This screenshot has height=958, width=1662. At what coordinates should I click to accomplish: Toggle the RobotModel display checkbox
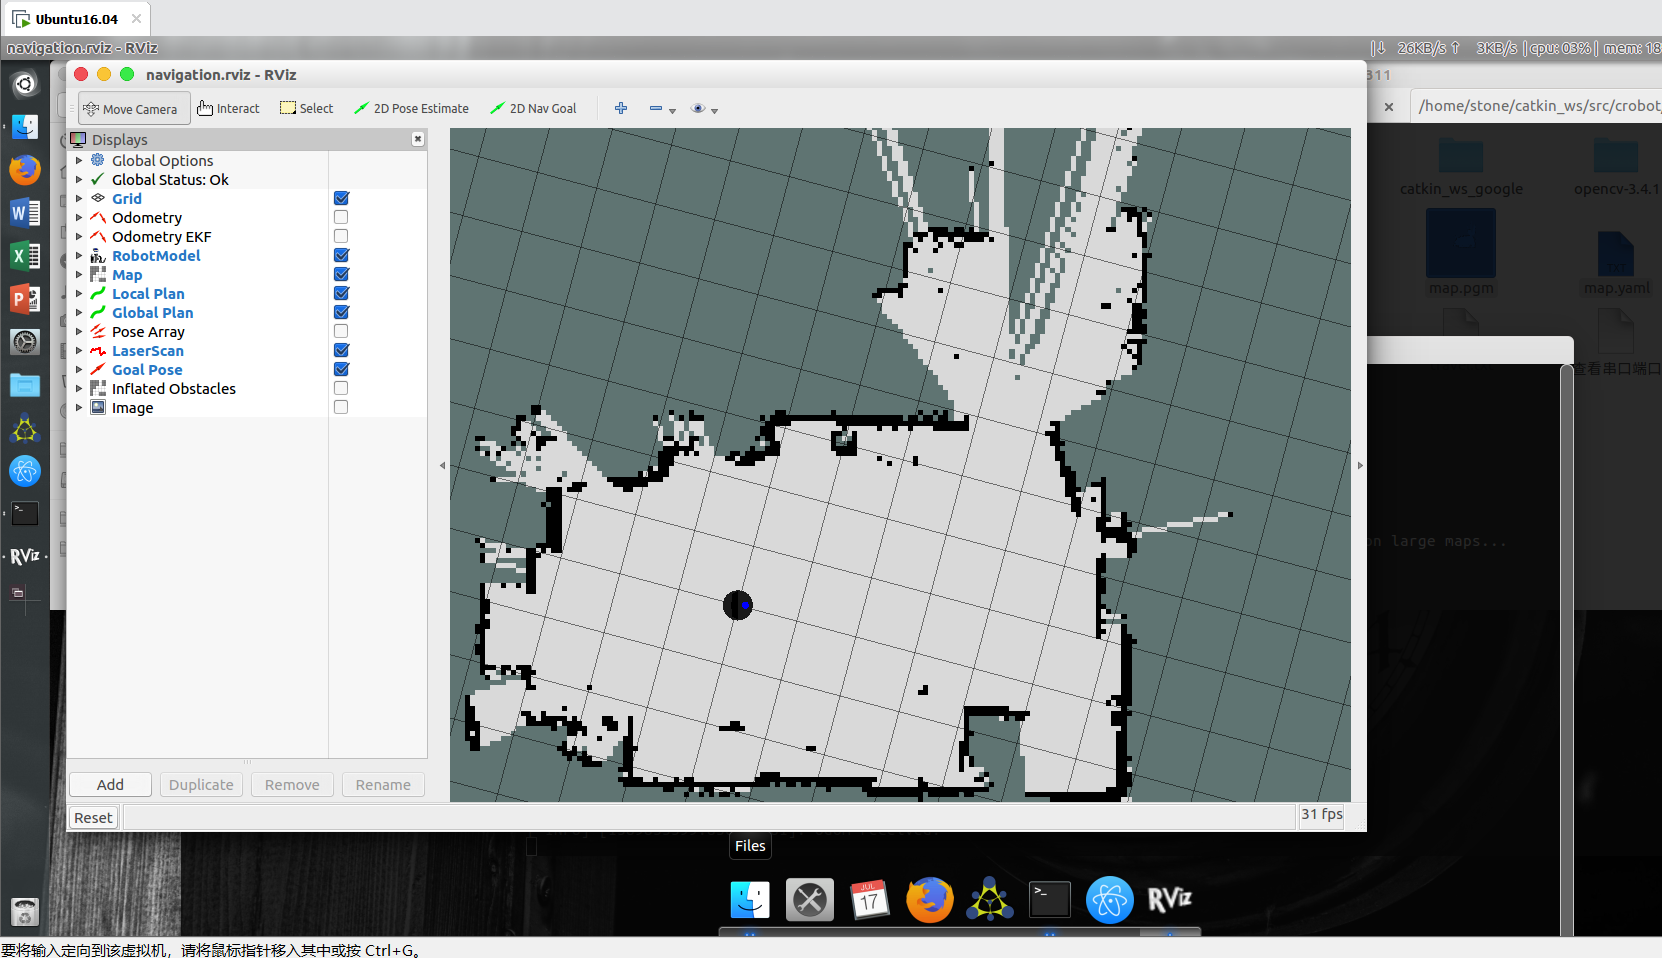tap(341, 256)
